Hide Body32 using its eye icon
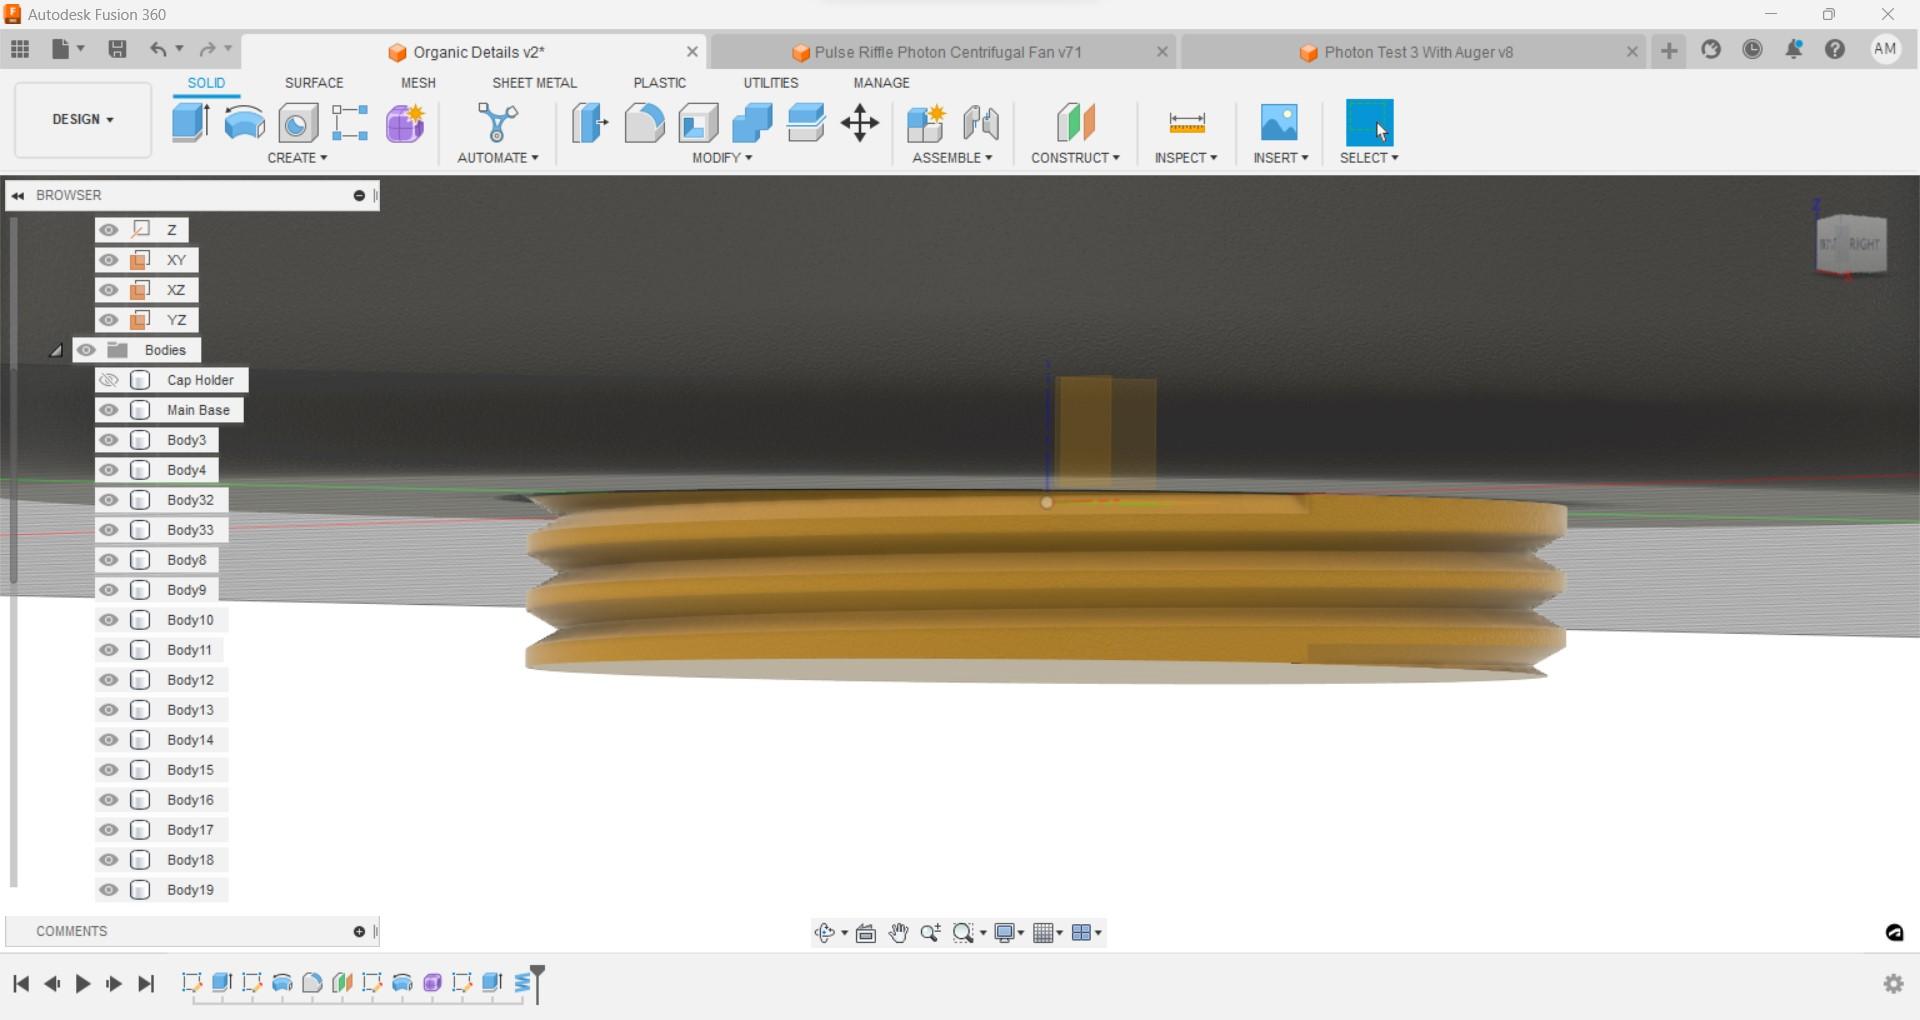 pos(109,500)
